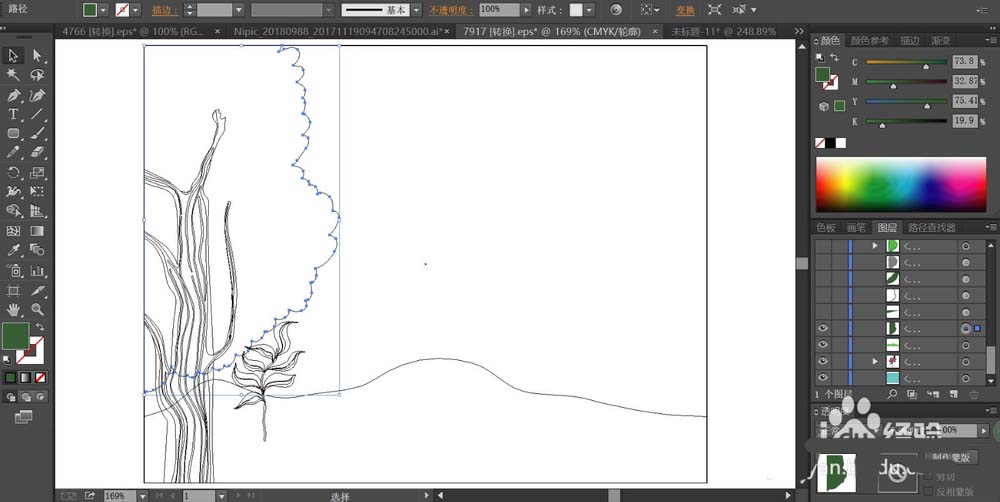Show more document tabs with double-arrow

coord(798,31)
